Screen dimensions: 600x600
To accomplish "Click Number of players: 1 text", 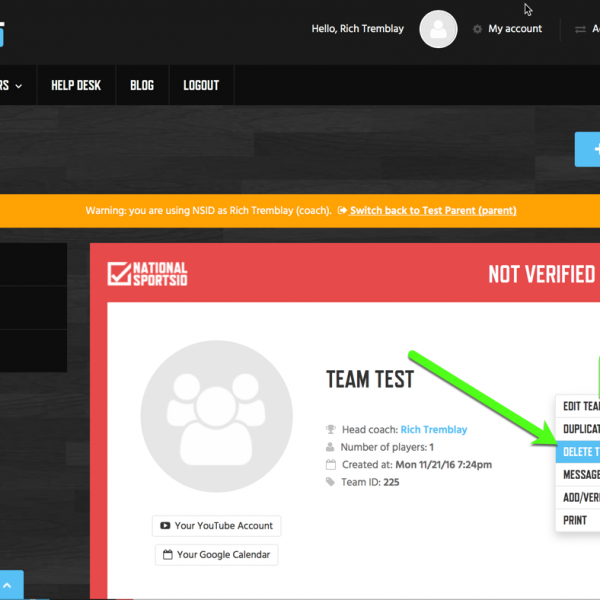I will (x=387, y=447).
